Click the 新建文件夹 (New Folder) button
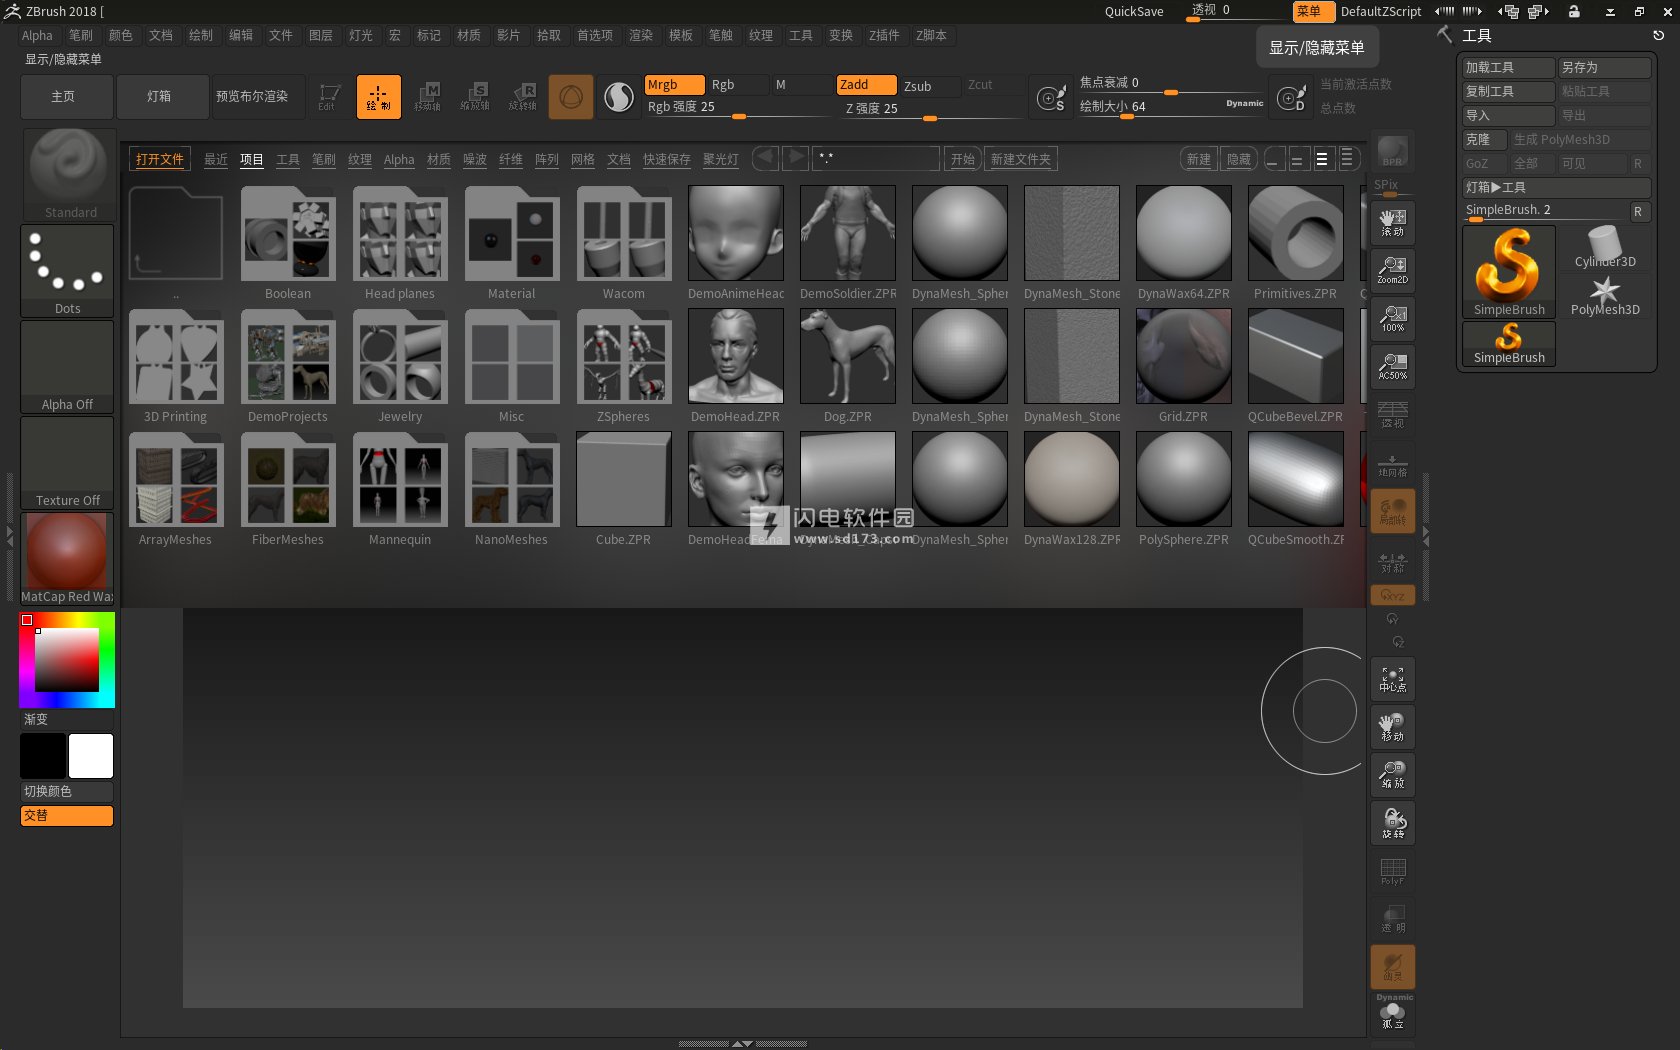Screen dimensions: 1680x1050 (x=1021, y=159)
